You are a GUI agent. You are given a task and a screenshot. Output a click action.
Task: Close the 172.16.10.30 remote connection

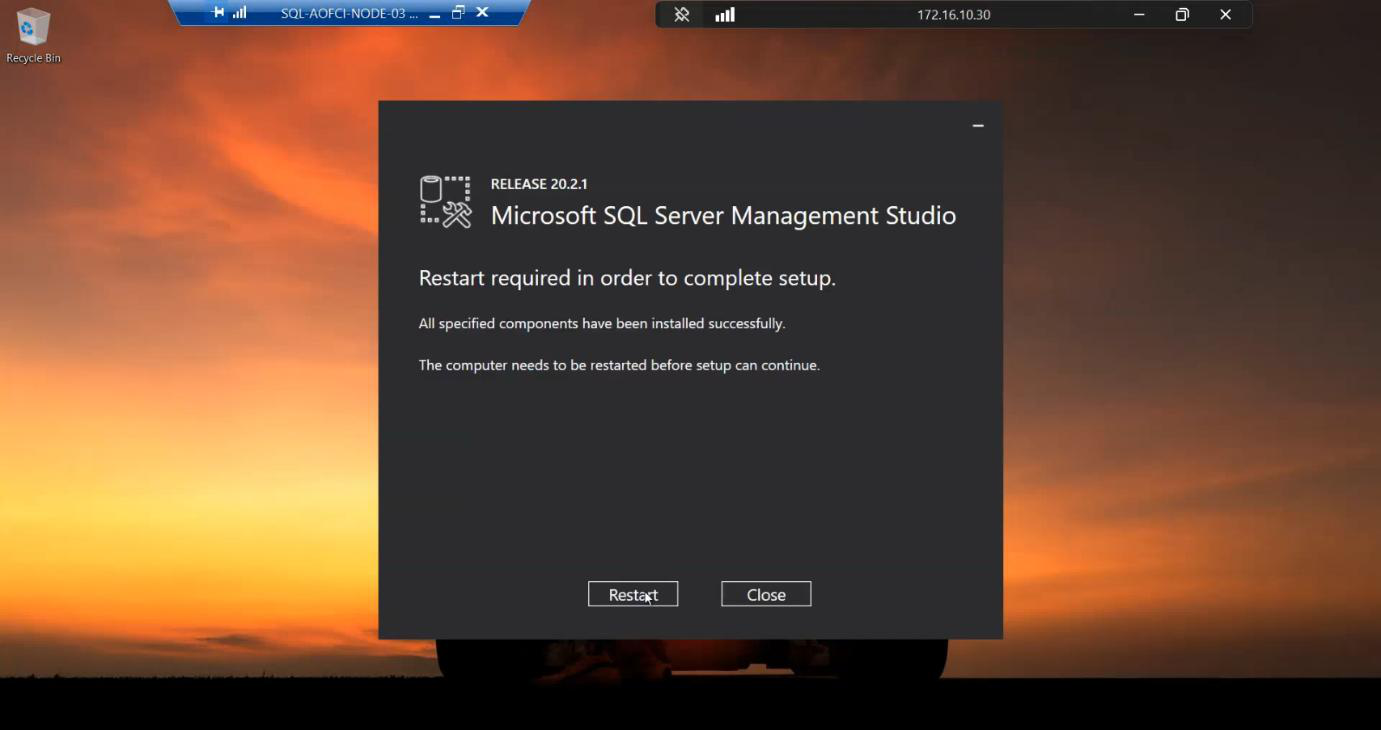pyautogui.click(x=1225, y=15)
